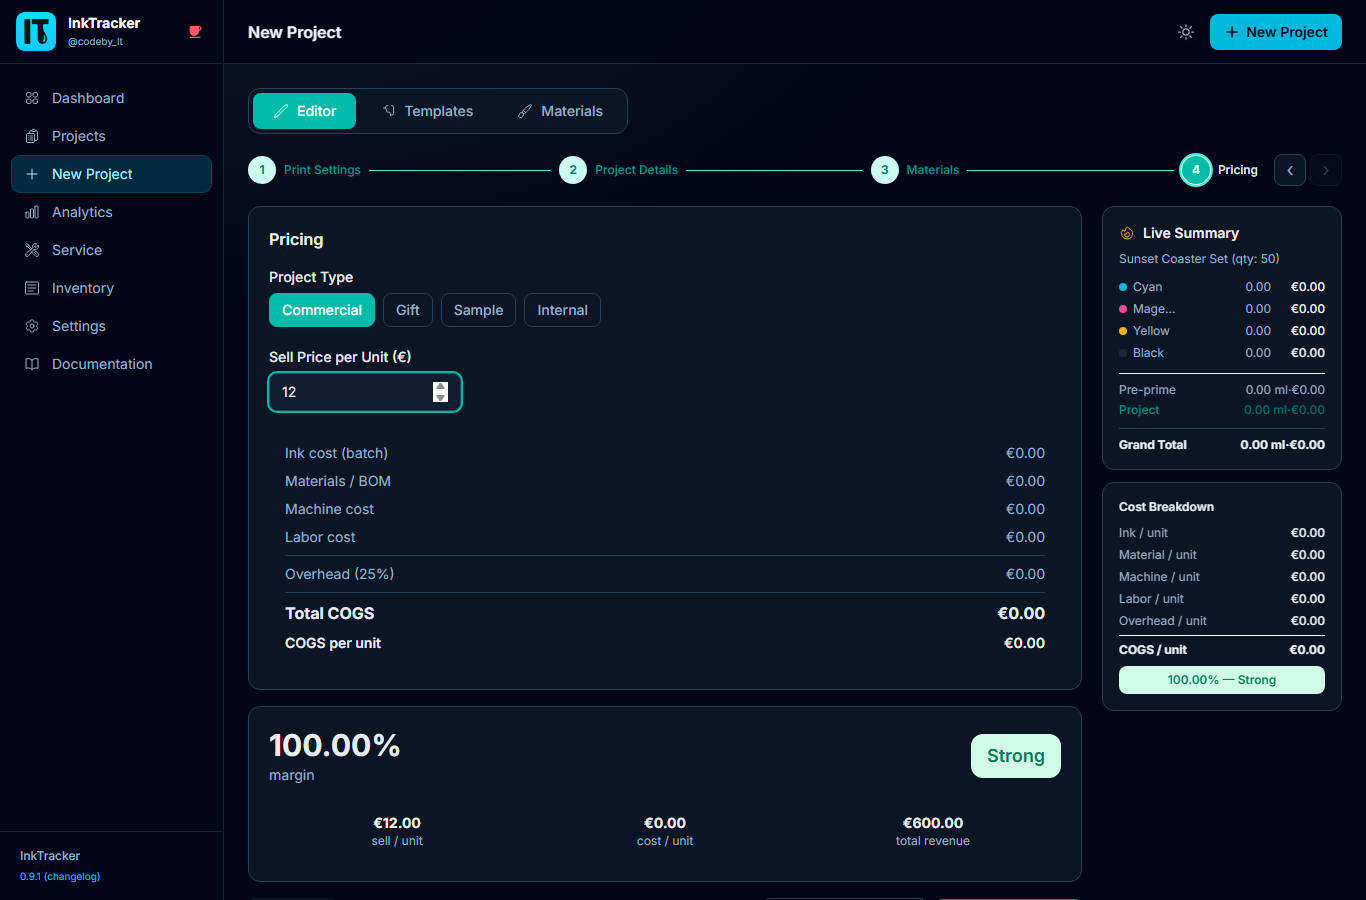
Task: Click the plus icon beside New Project in sidebar
Action: click(x=32, y=174)
